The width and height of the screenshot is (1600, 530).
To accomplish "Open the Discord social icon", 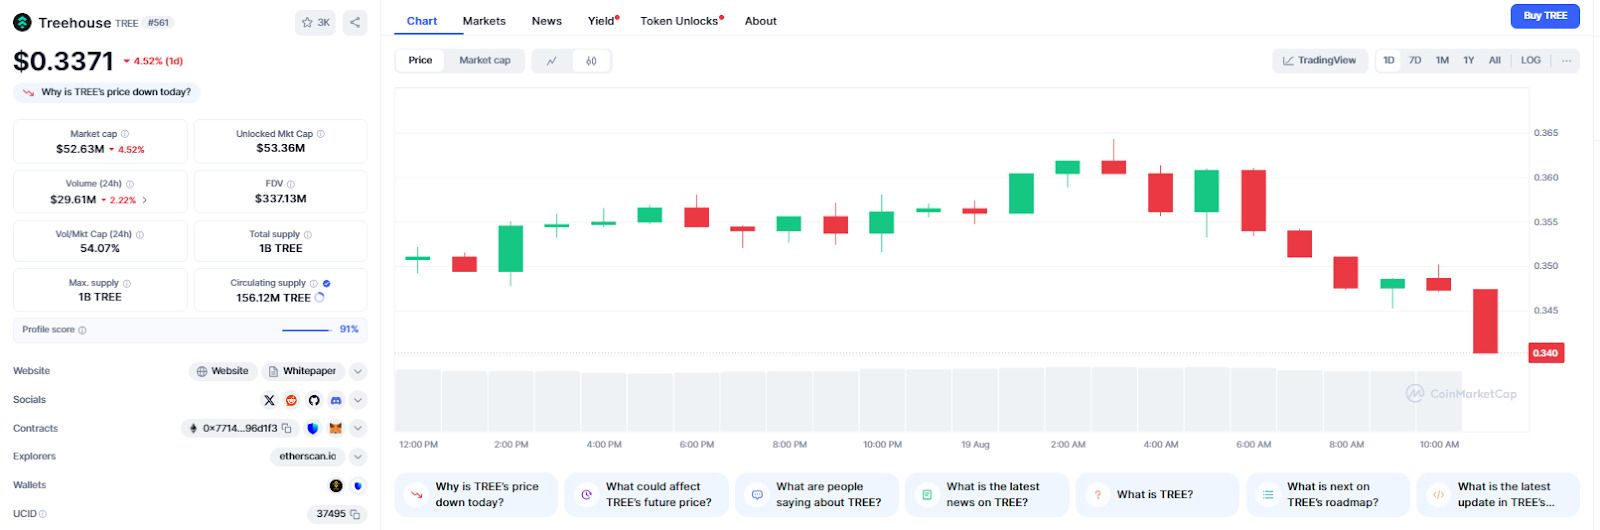I will coord(336,400).
